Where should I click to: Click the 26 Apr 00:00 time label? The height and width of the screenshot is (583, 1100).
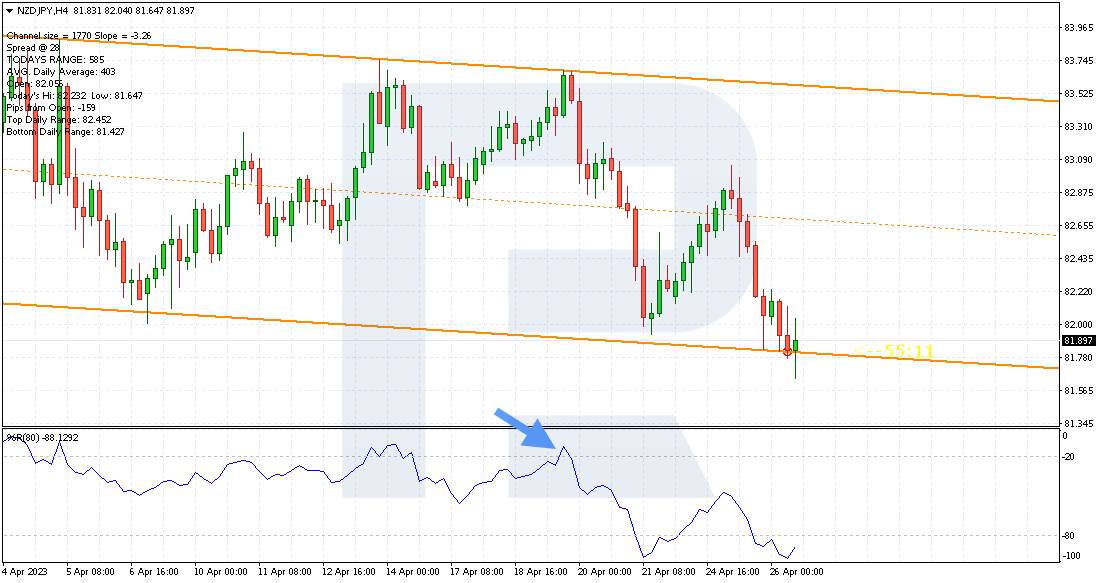797,572
